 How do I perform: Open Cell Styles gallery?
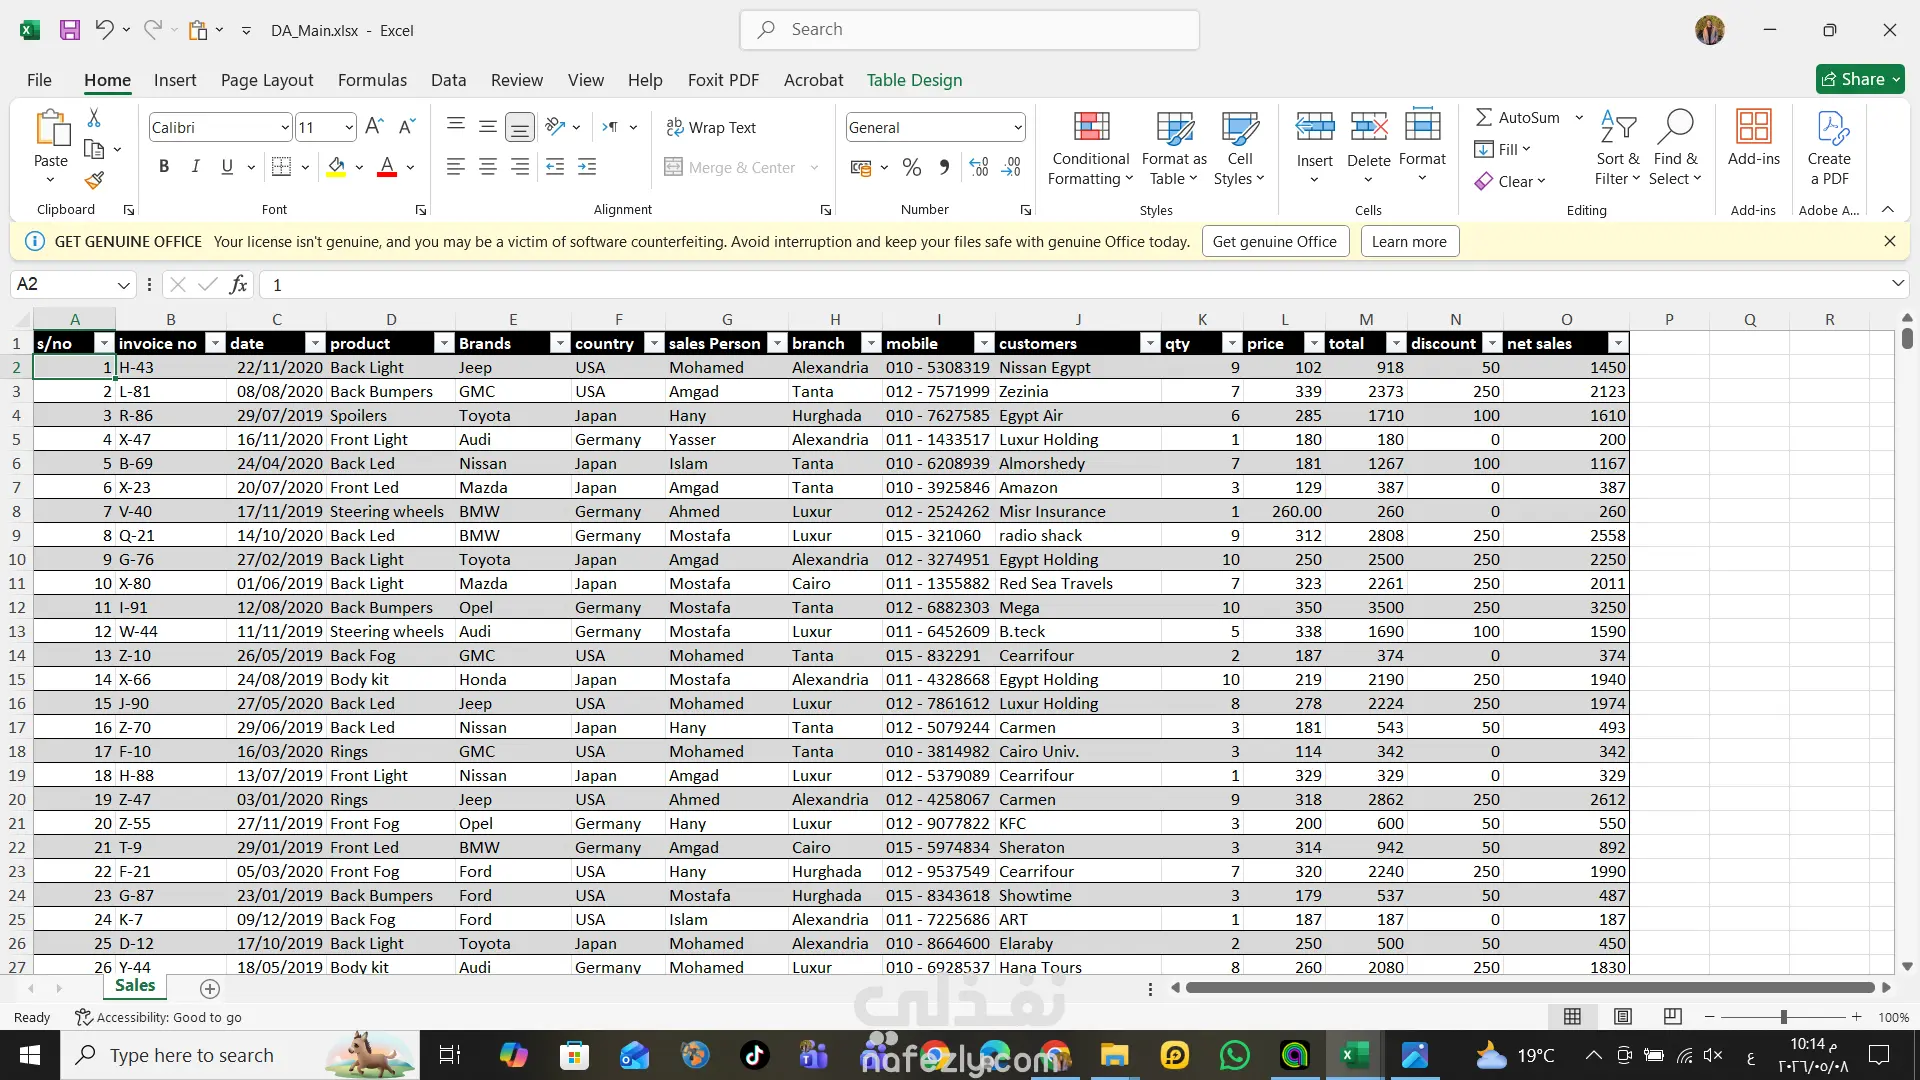pos(1240,148)
